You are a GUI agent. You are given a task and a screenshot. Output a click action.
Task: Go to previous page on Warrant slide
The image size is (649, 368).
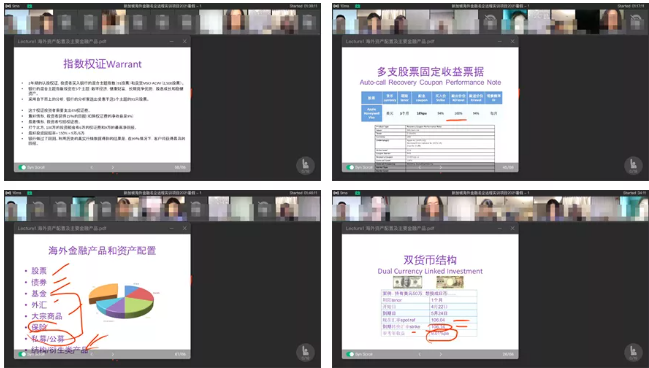[x=91, y=167]
